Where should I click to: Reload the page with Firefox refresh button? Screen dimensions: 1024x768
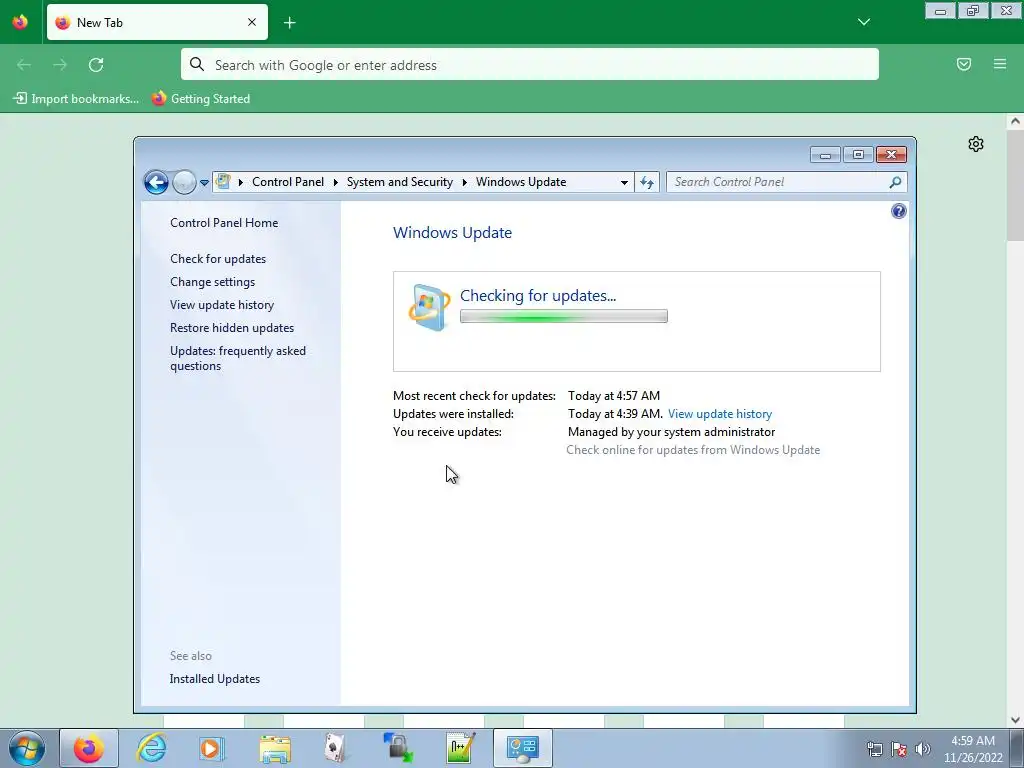96,65
